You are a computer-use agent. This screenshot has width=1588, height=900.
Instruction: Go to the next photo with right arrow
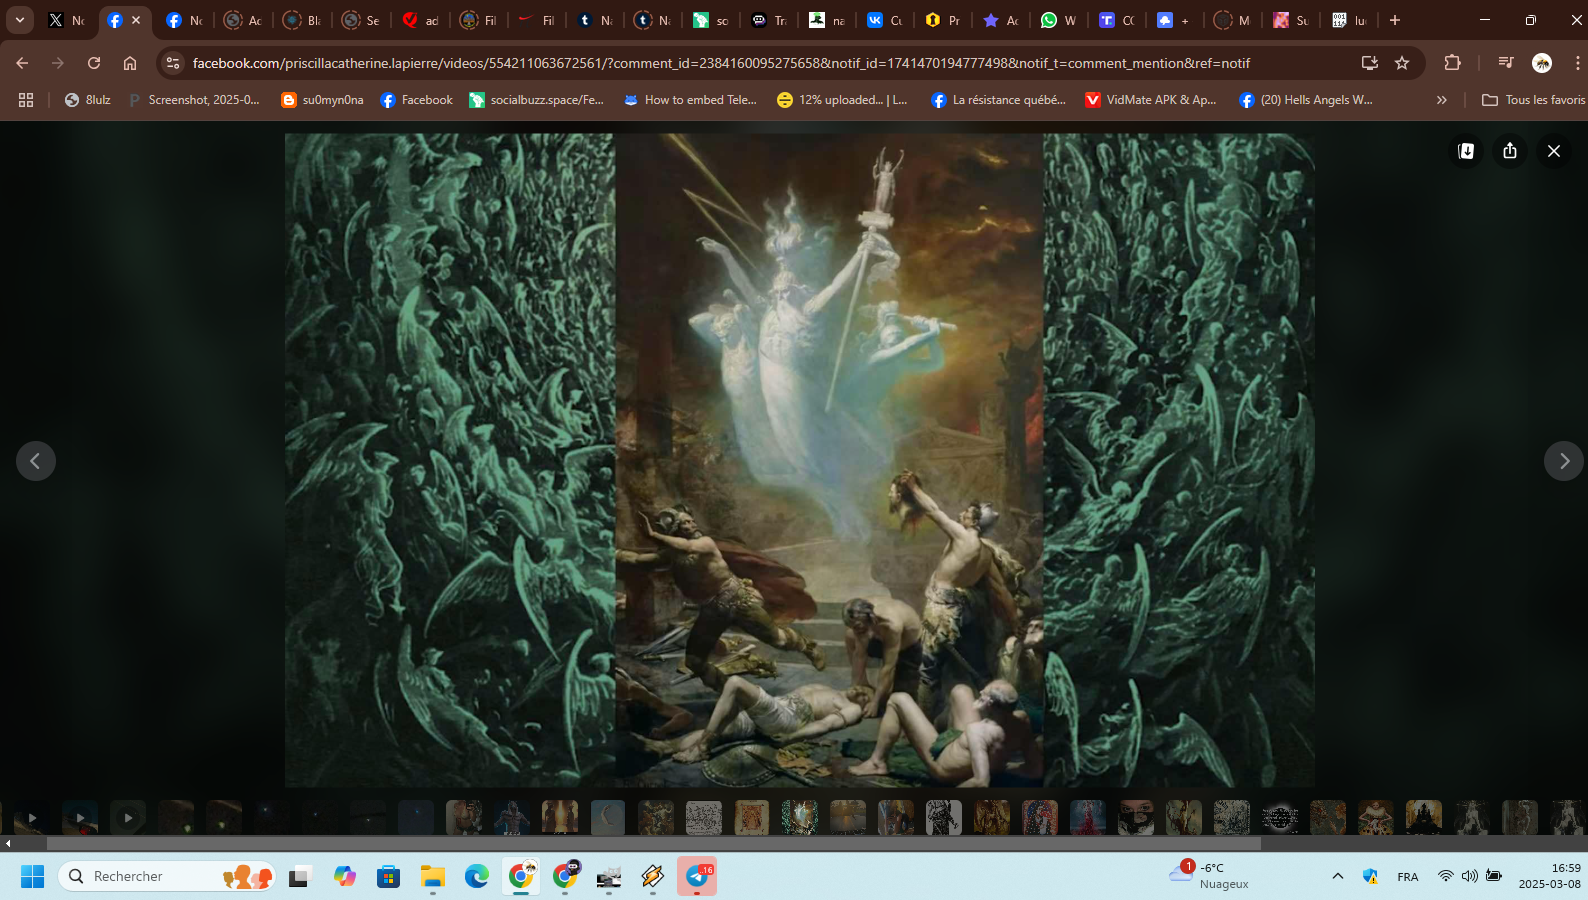coord(1564,461)
